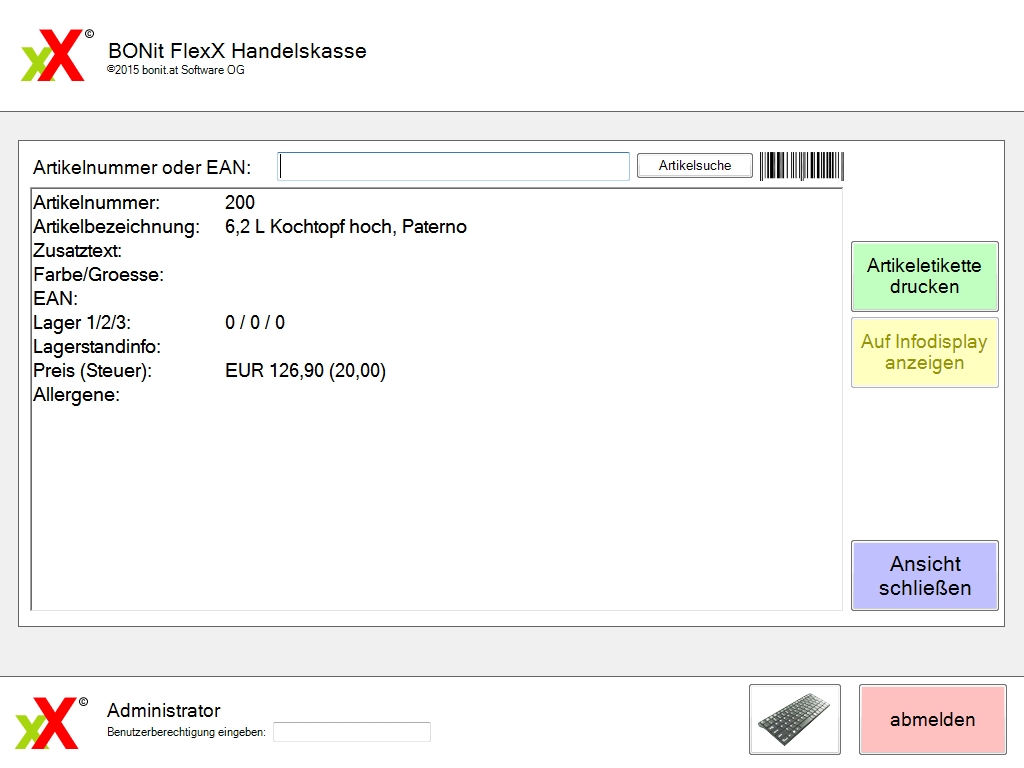1024x768 pixels.
Task: Click the 'Artikelbezeichnung:' label
Action: click(116, 227)
